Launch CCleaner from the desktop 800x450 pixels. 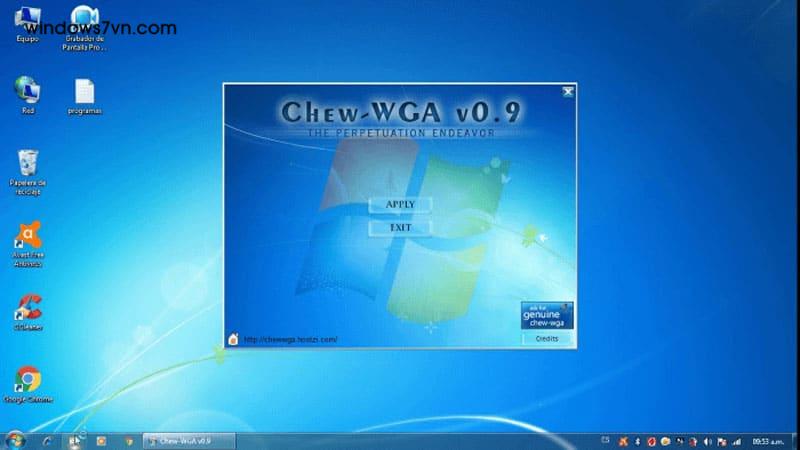click(x=28, y=308)
